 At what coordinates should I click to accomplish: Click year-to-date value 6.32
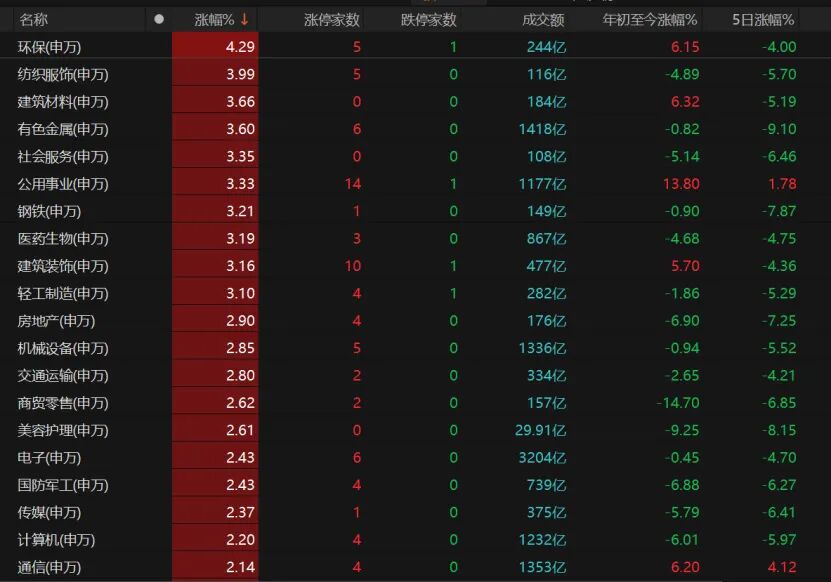tap(685, 102)
